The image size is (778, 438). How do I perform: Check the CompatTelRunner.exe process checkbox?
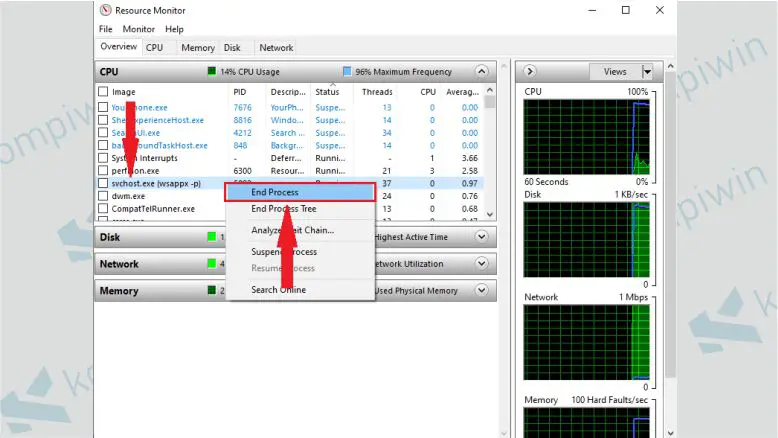point(103,208)
